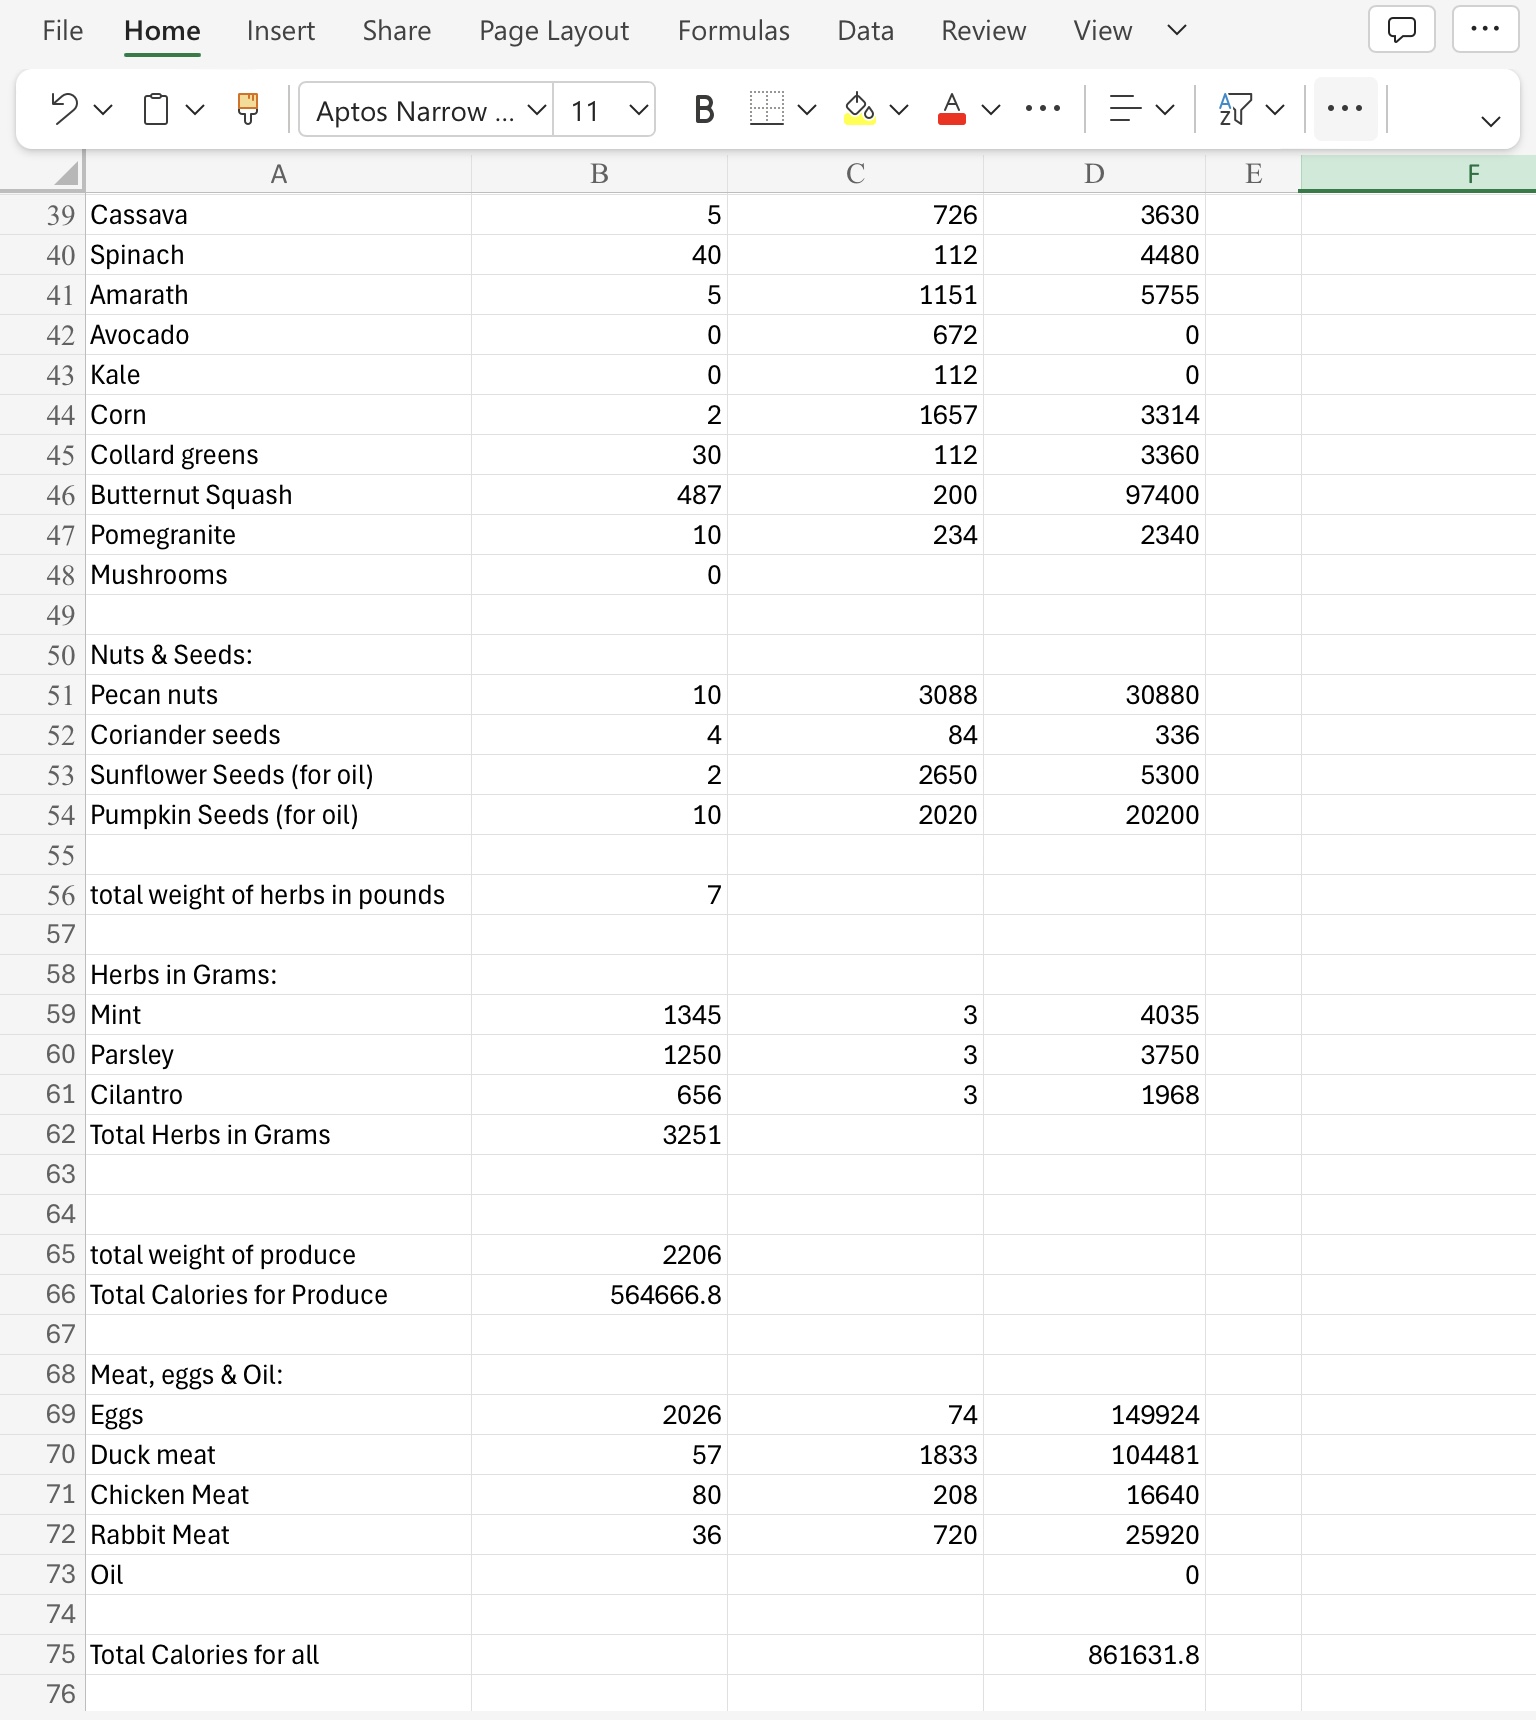This screenshot has width=1536, height=1720.
Task: Apply the red font color
Action: [x=952, y=109]
